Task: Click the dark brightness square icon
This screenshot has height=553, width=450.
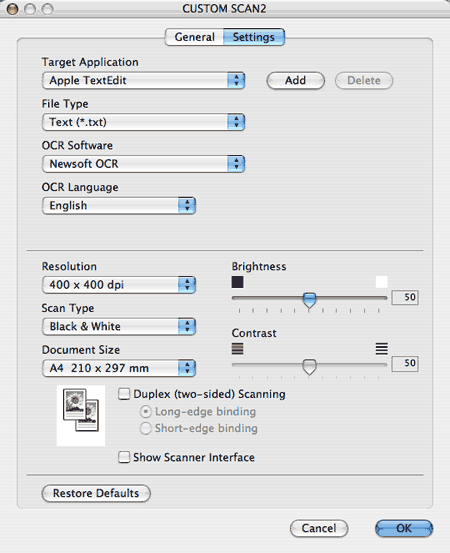Action: pos(237,282)
